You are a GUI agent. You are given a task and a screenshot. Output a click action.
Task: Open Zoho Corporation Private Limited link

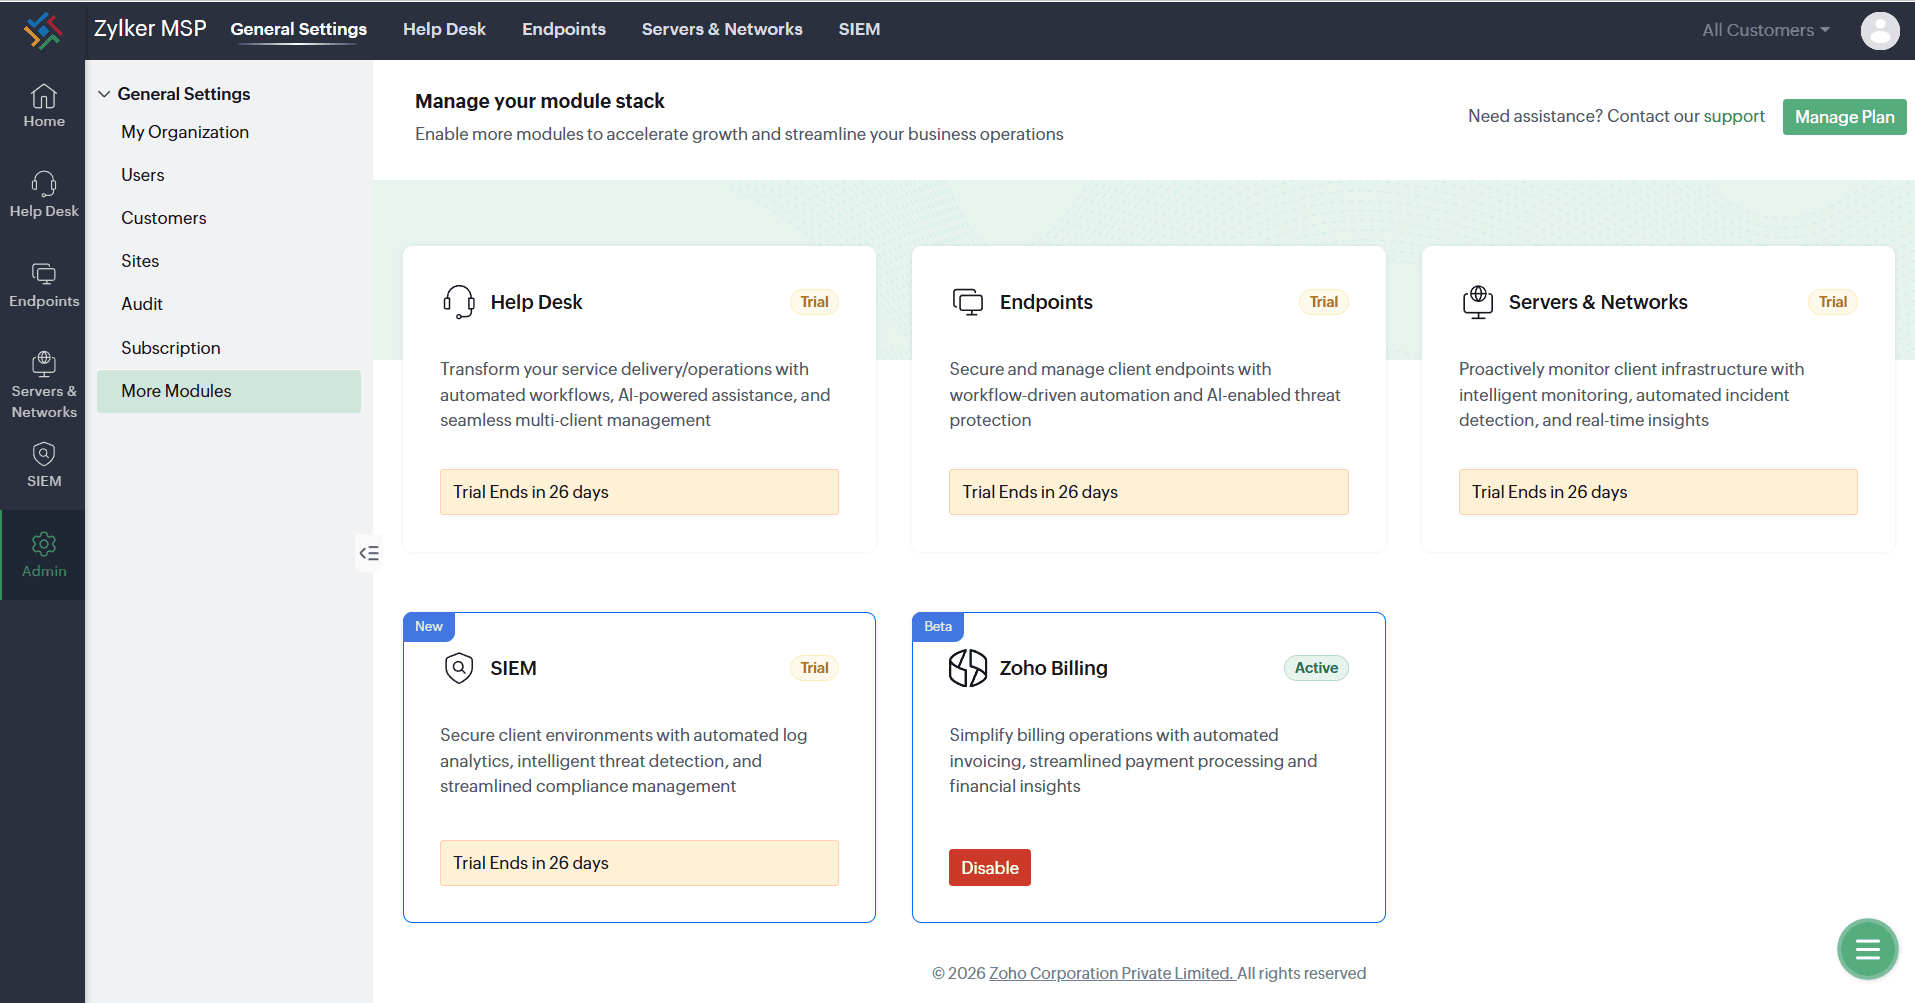coord(1112,973)
